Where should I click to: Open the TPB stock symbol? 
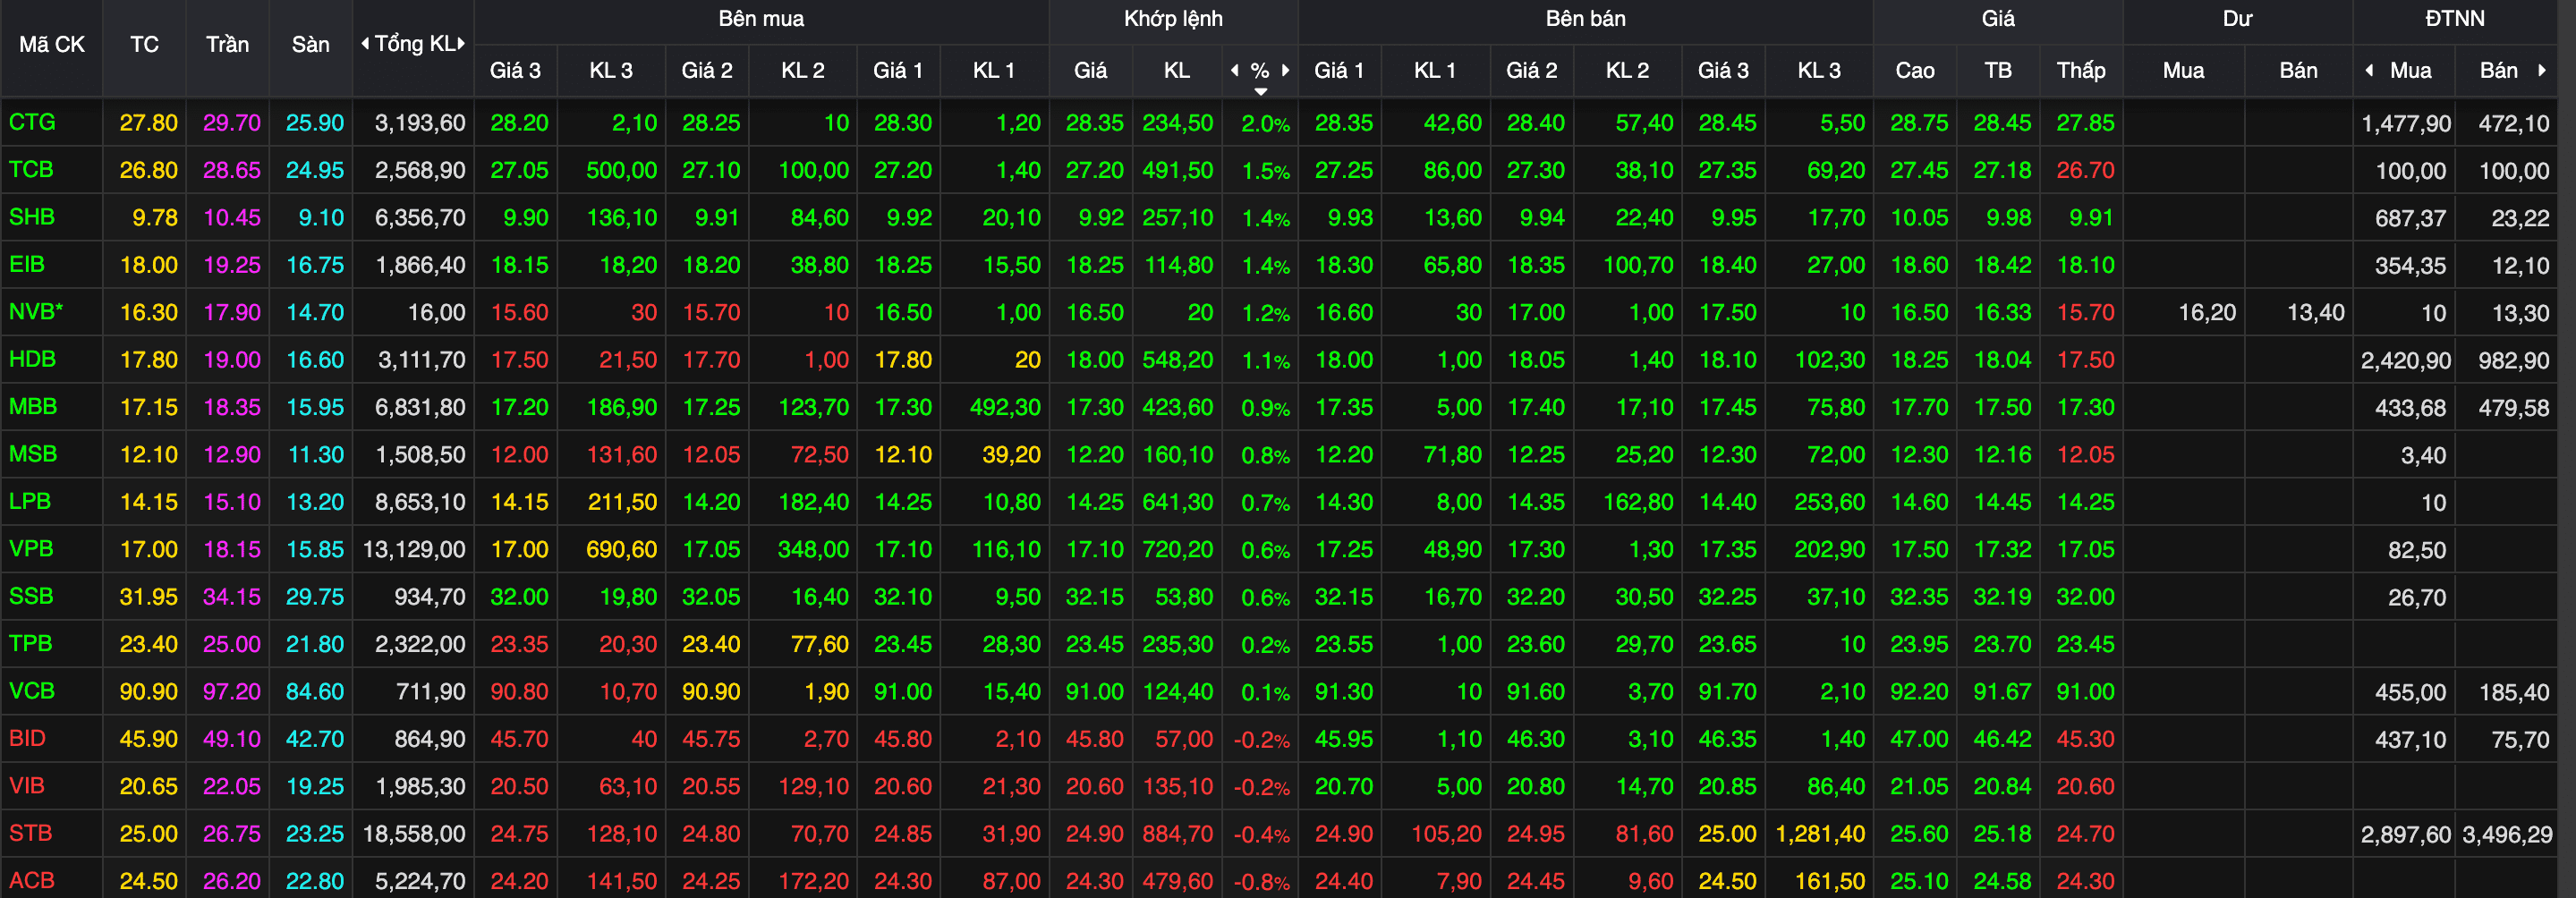pyautogui.click(x=30, y=643)
